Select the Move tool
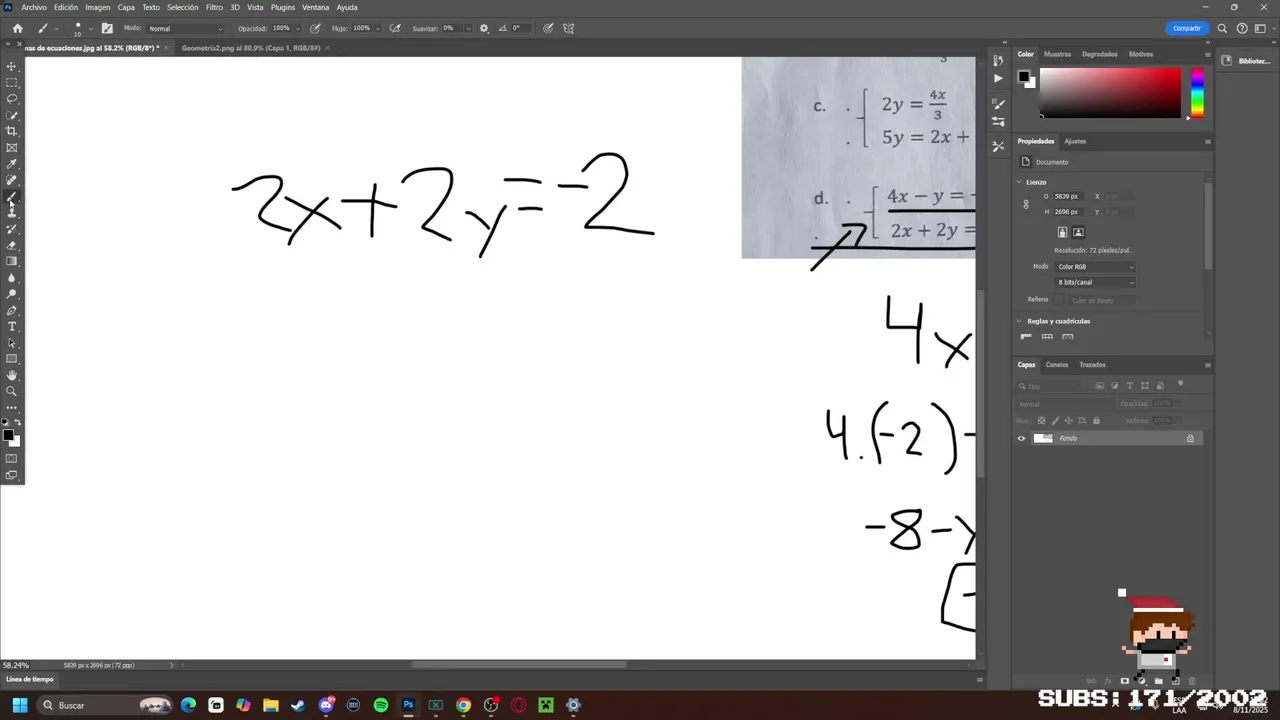This screenshot has height=720, width=1280. point(12,66)
